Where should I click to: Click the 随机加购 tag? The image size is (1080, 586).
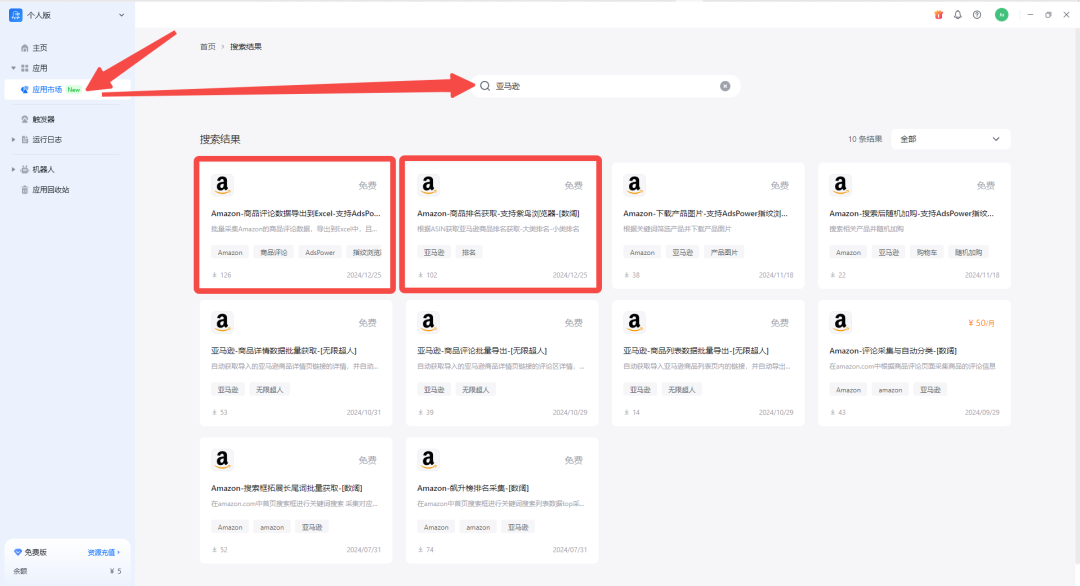pos(968,253)
